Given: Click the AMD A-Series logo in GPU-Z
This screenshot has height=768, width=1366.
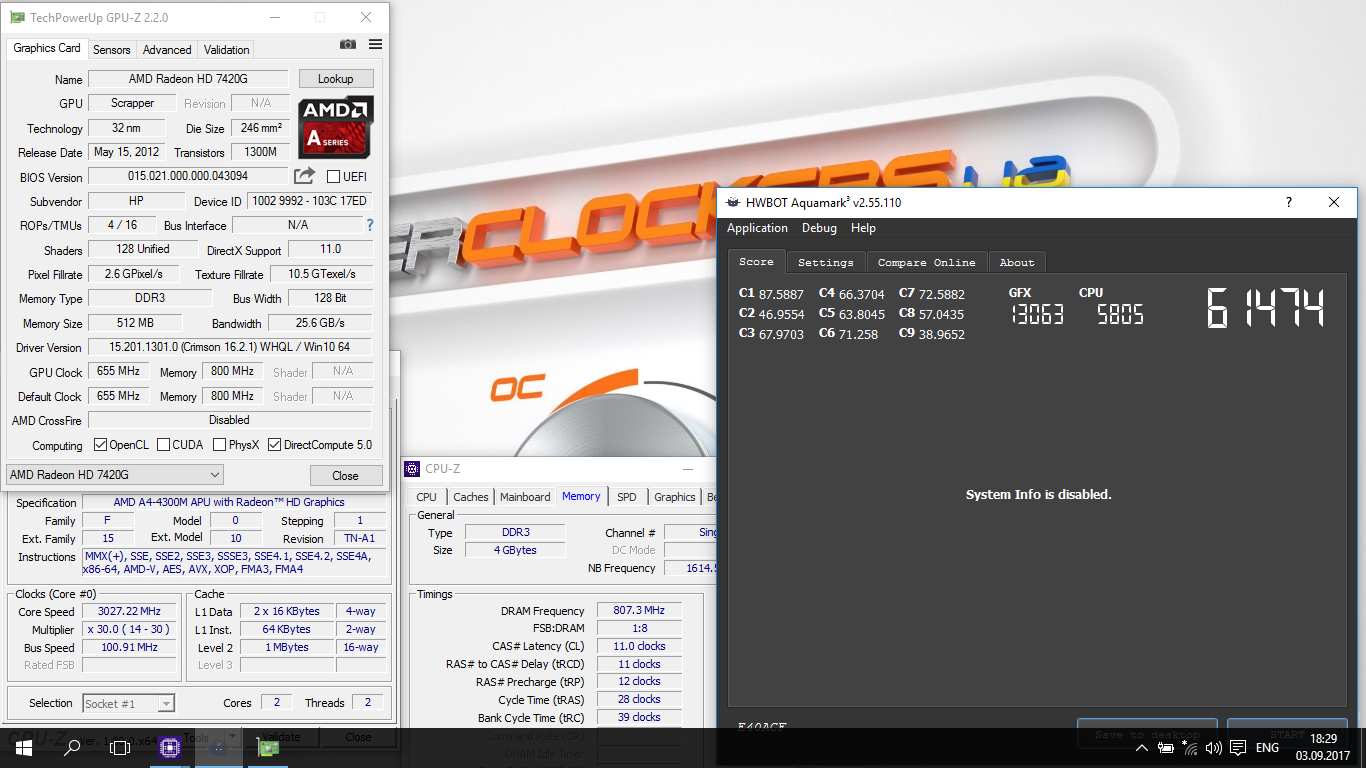Looking at the screenshot, I should click(x=336, y=126).
